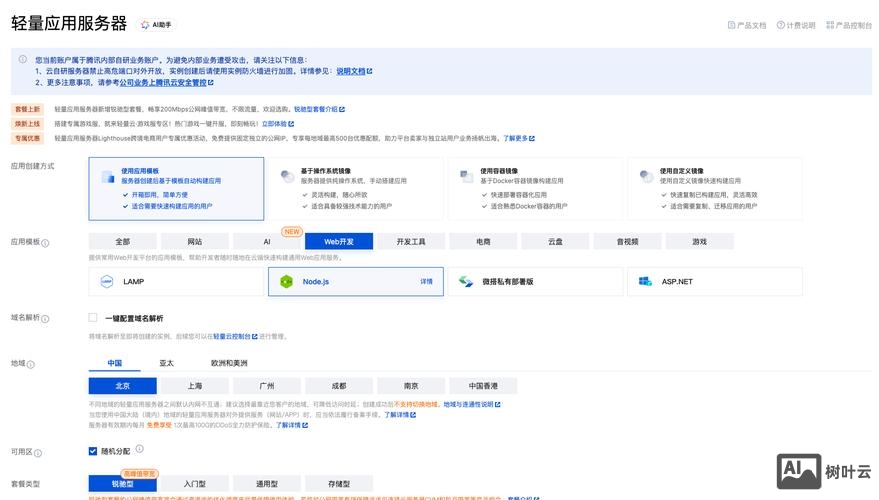Switch to 网站 template category
The image size is (879, 500).
pos(195,242)
